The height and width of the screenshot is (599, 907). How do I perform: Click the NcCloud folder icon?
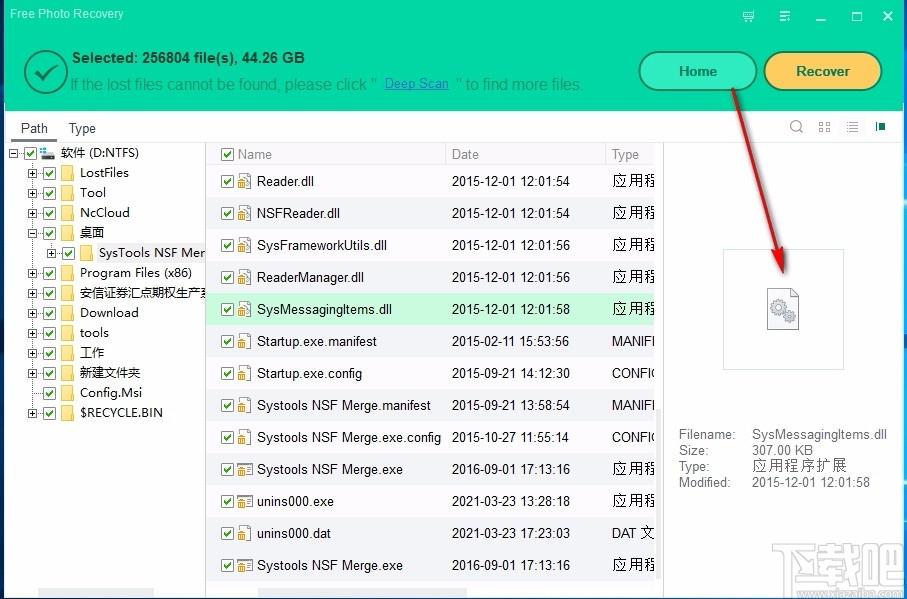(68, 213)
